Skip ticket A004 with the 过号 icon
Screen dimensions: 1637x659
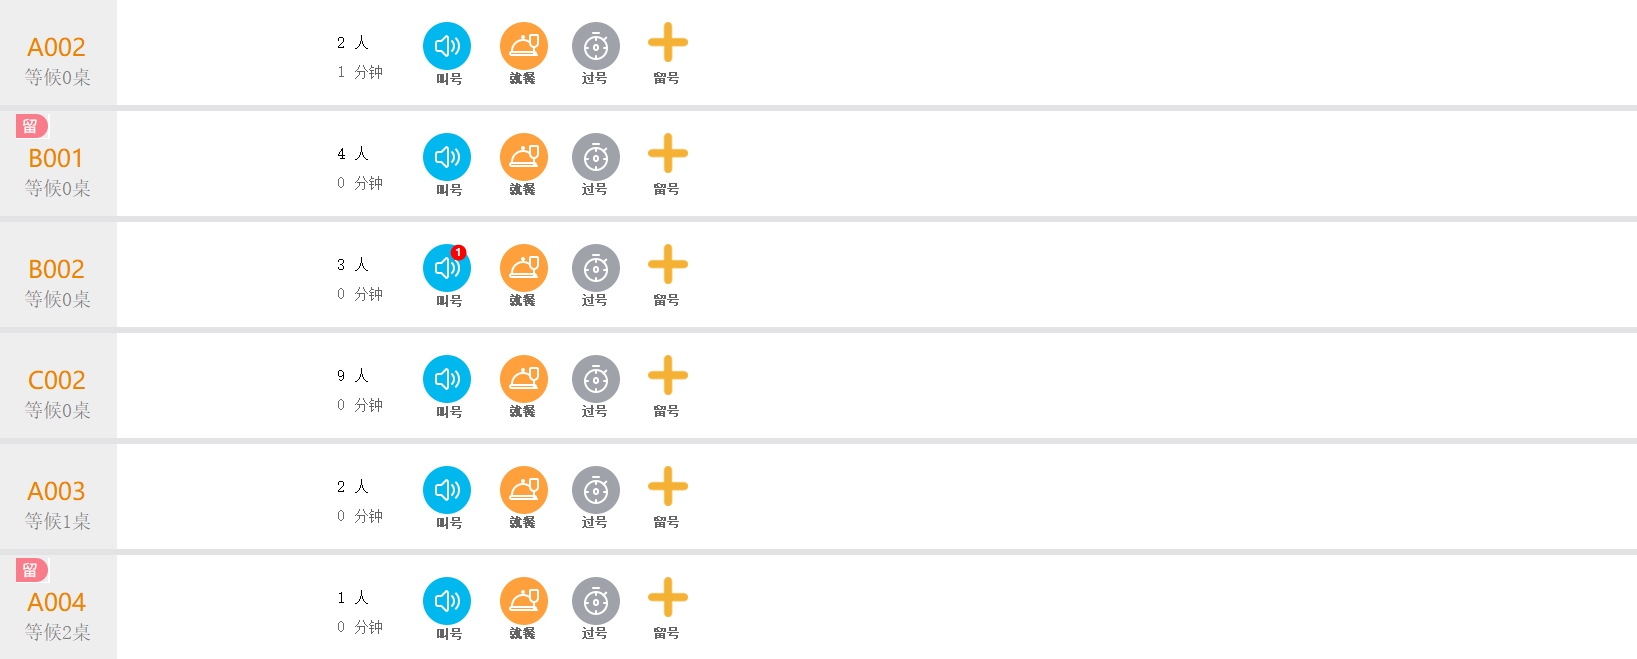click(595, 601)
